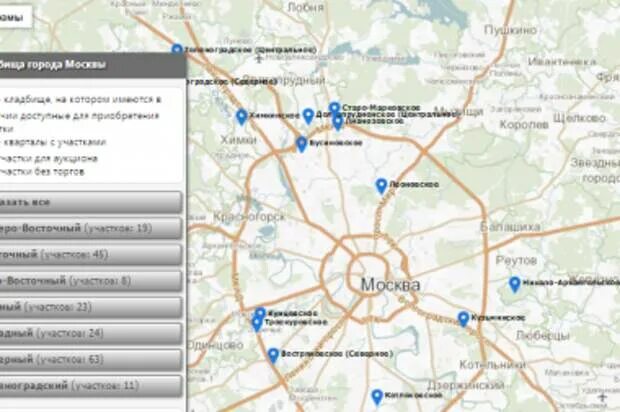
Task: Click the Красногорск label on map
Action: coord(249,217)
